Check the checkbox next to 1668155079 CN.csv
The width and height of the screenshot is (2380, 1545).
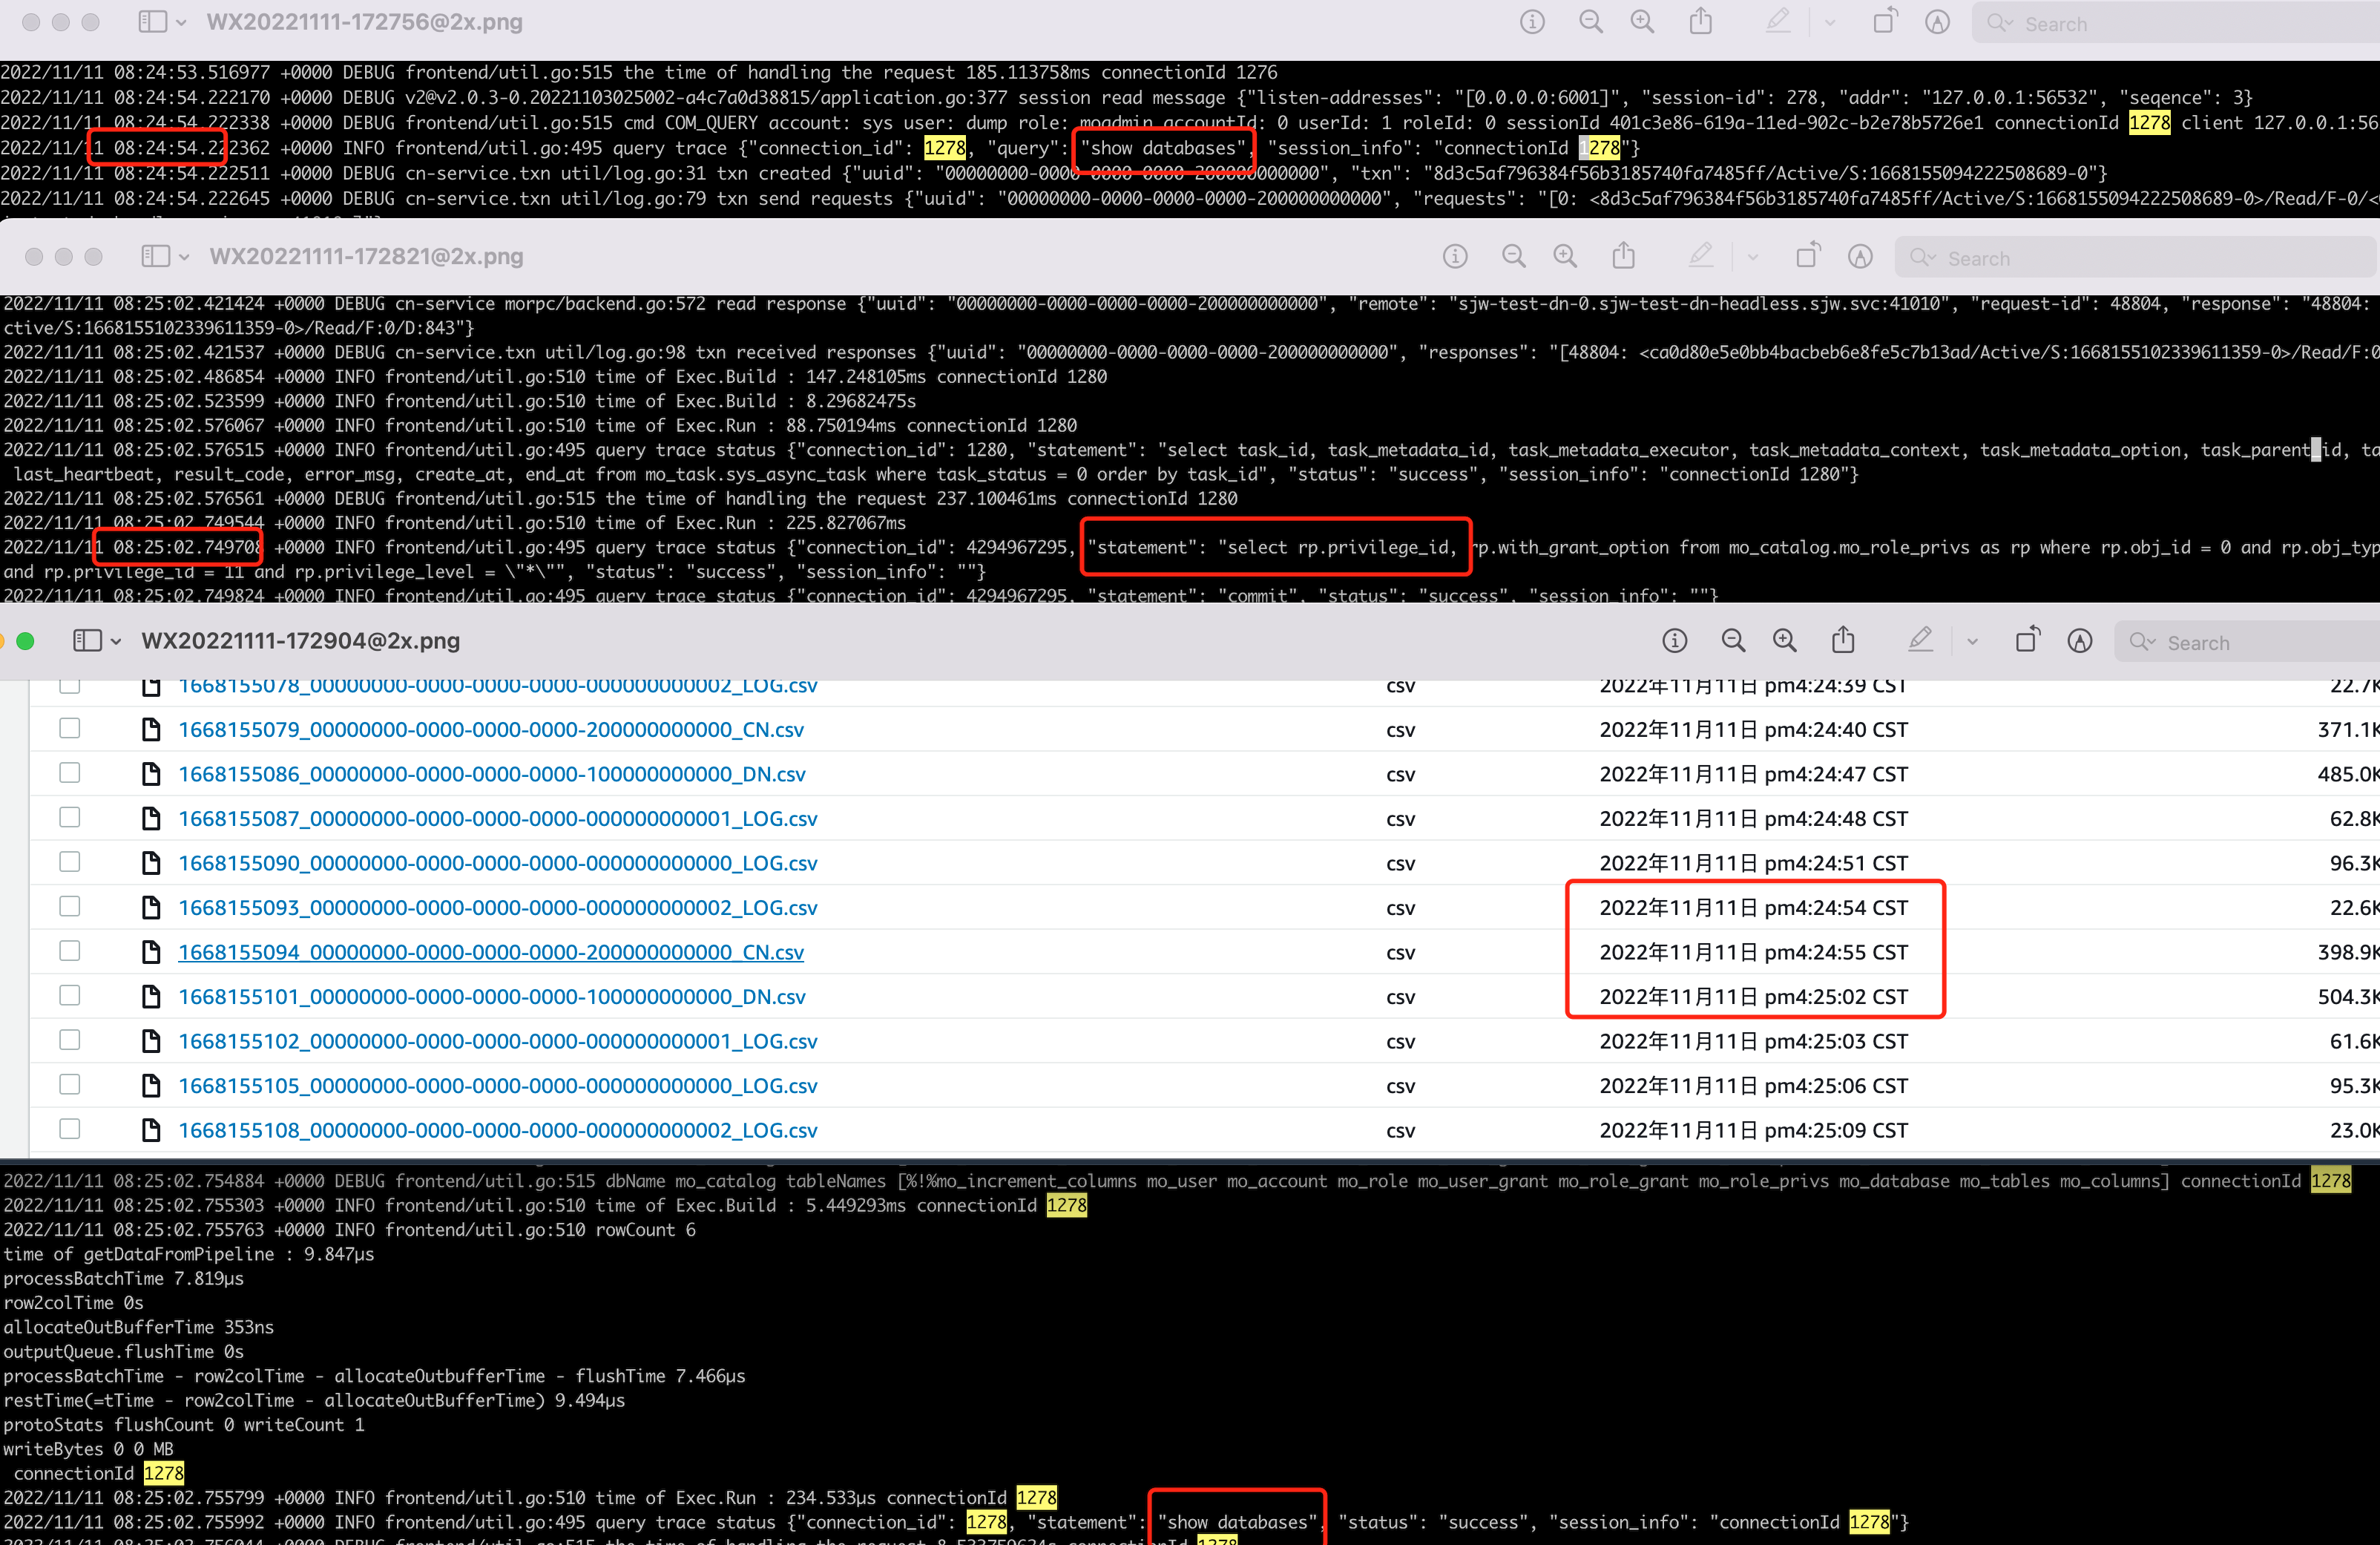(x=69, y=729)
